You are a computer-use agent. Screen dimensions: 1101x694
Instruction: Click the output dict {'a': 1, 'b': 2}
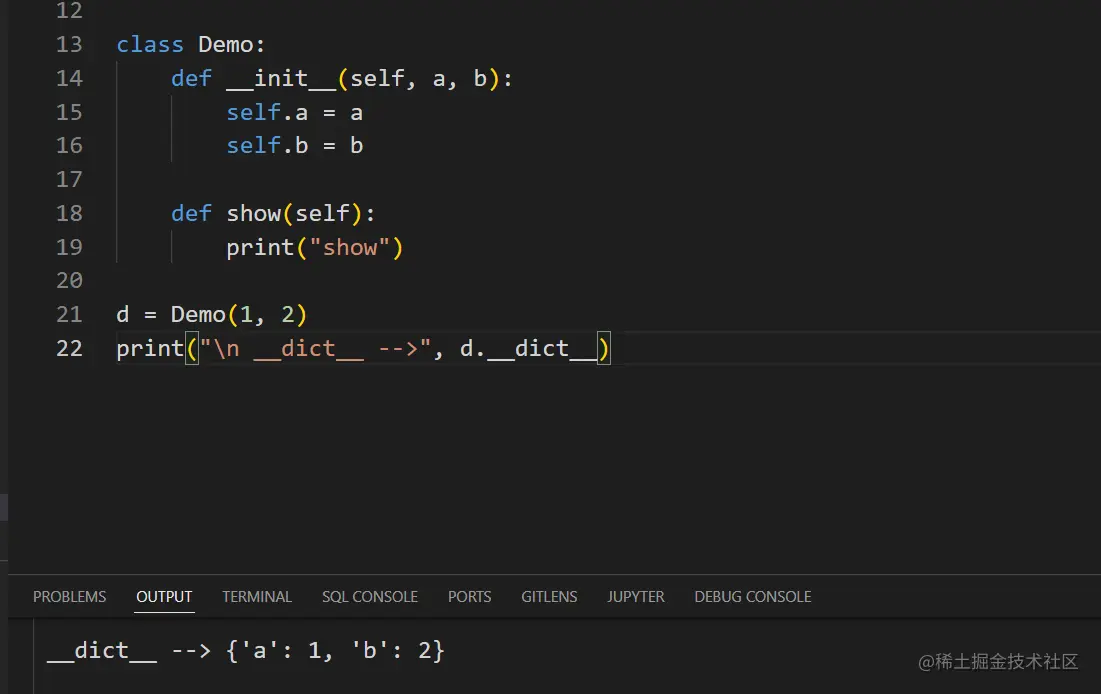335,650
